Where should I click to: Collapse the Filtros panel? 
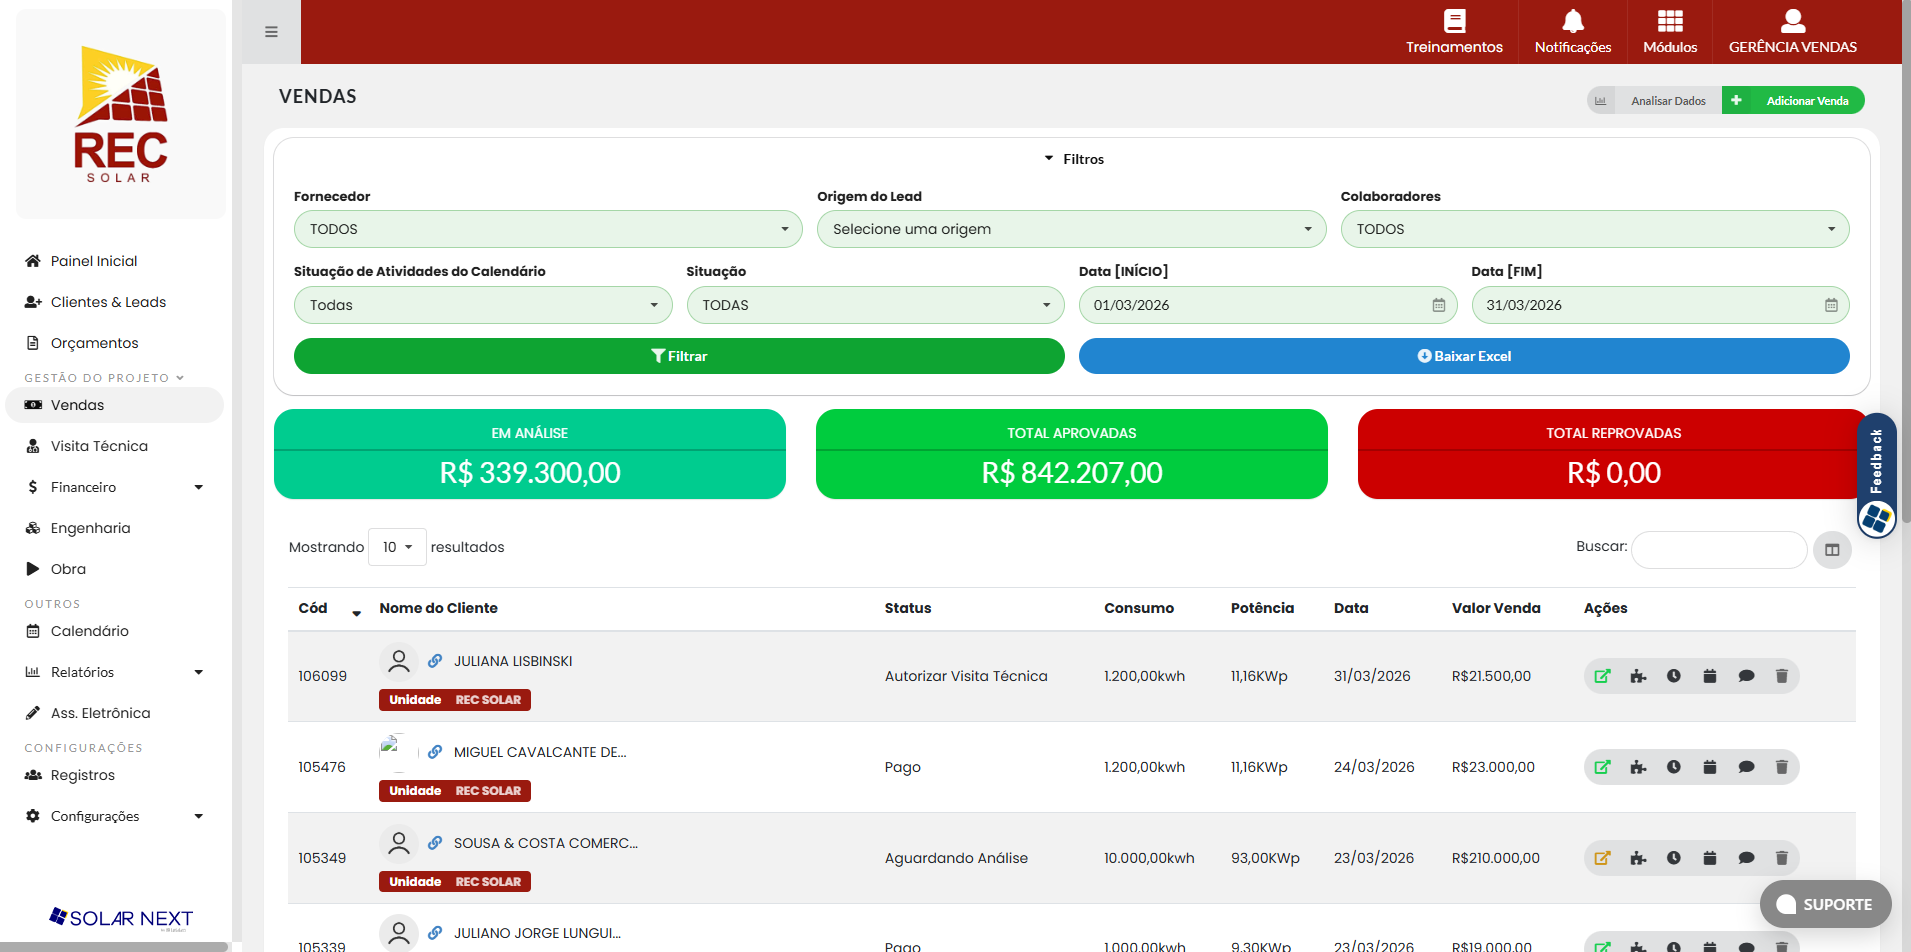click(1073, 159)
